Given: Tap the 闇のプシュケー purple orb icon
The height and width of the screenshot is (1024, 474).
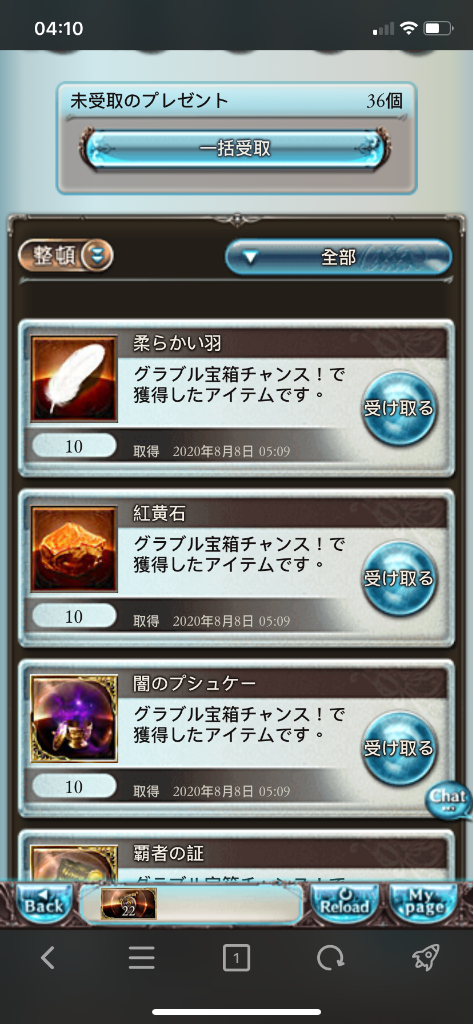Looking at the screenshot, I should pyautogui.click(x=74, y=718).
